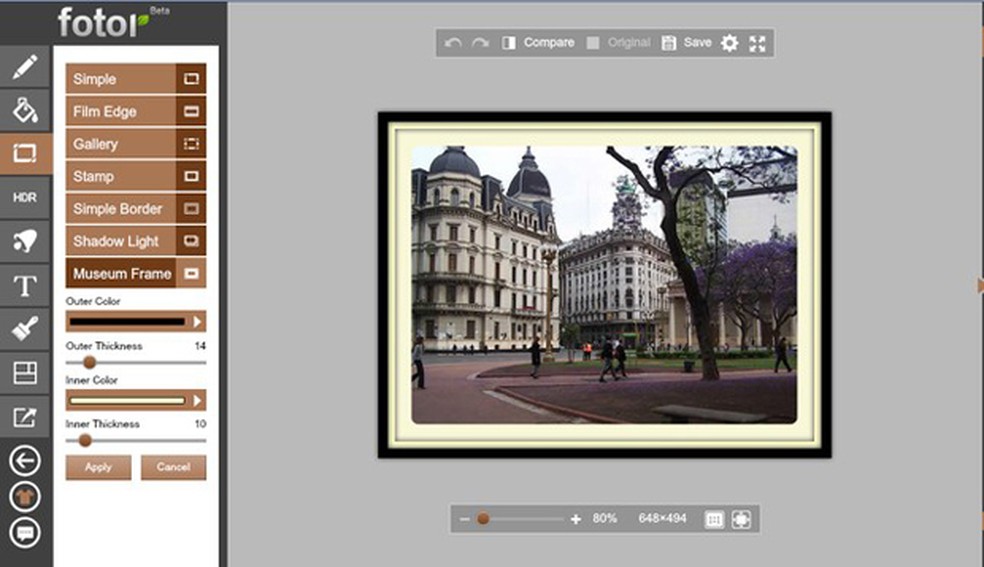This screenshot has height=567, width=984.
Task: Expand the Outer Color dropdown arrow
Action: click(198, 322)
